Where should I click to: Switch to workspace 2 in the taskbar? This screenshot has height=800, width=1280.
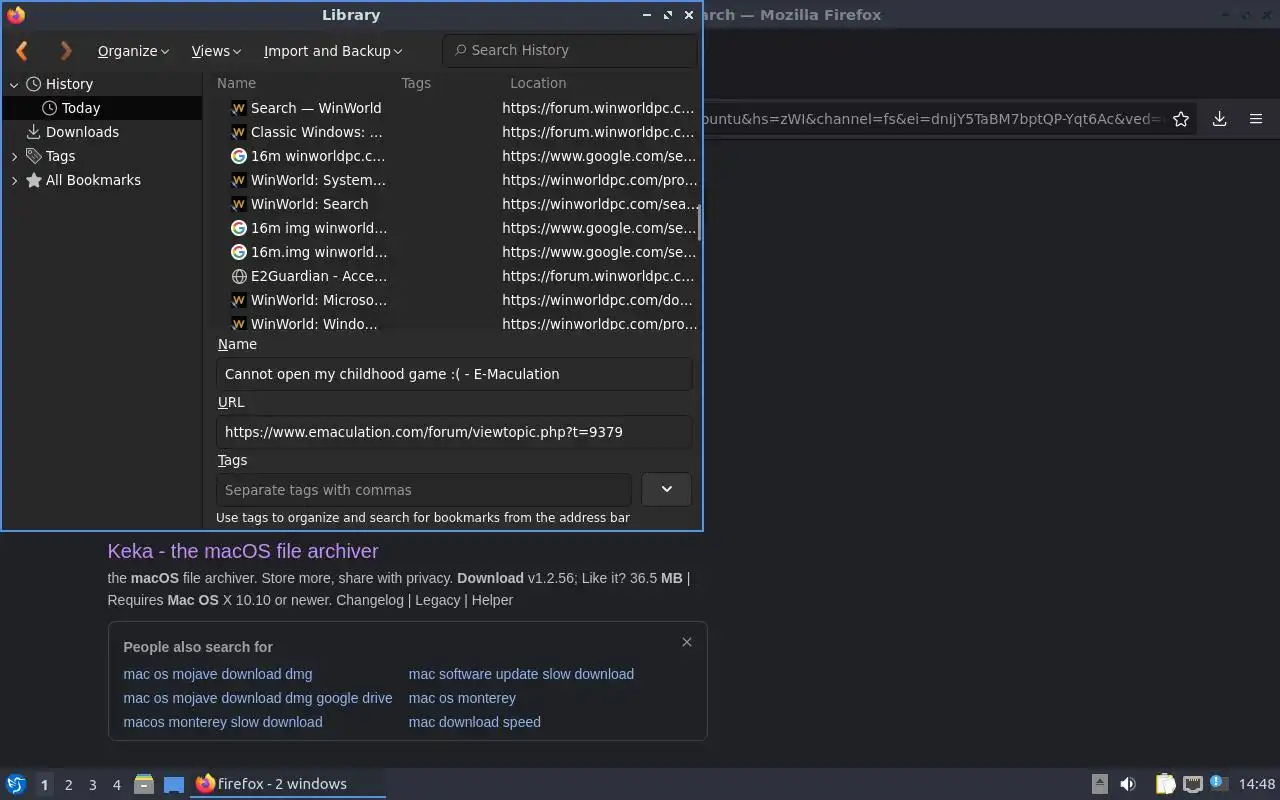click(x=68, y=785)
